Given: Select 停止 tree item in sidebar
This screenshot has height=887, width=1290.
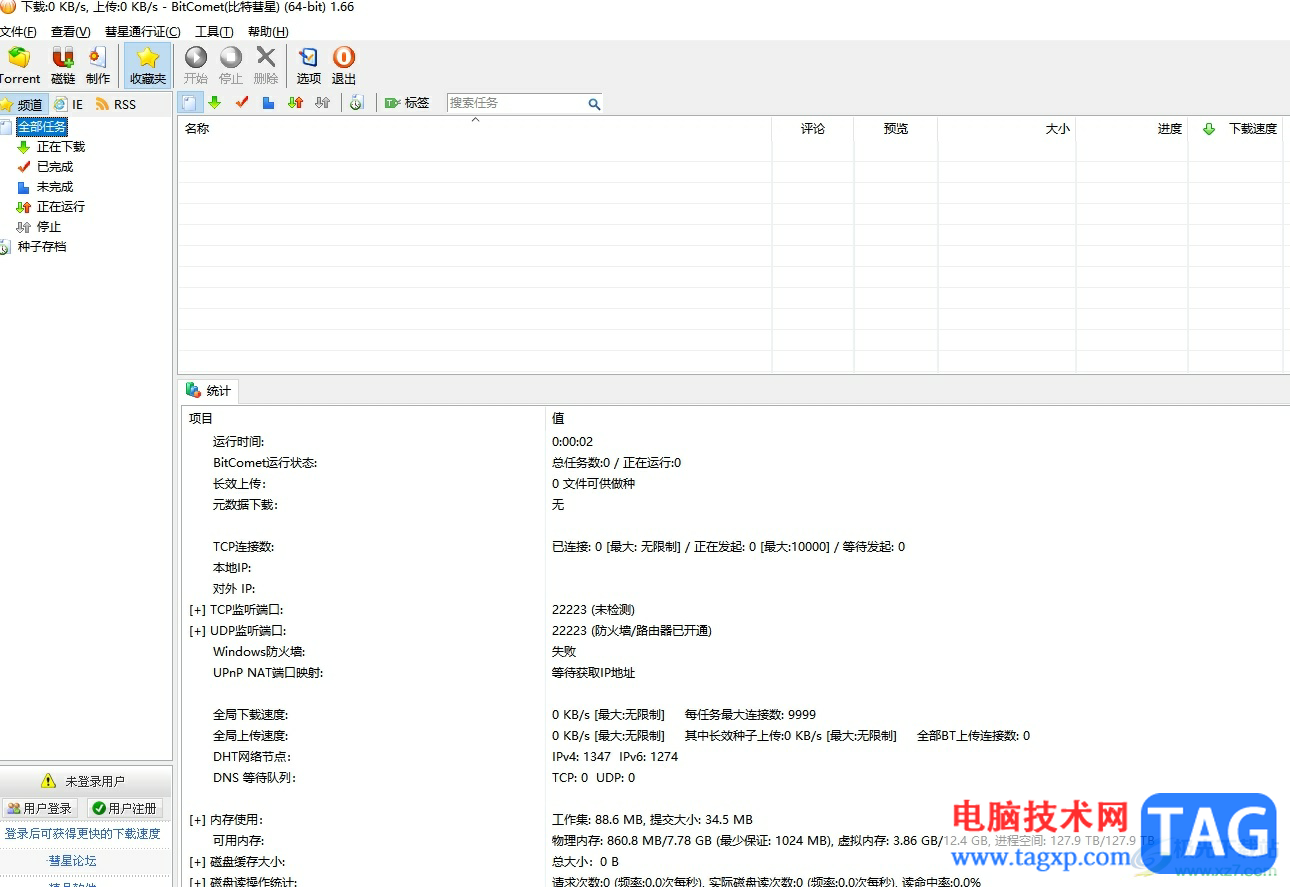Looking at the screenshot, I should (49, 227).
